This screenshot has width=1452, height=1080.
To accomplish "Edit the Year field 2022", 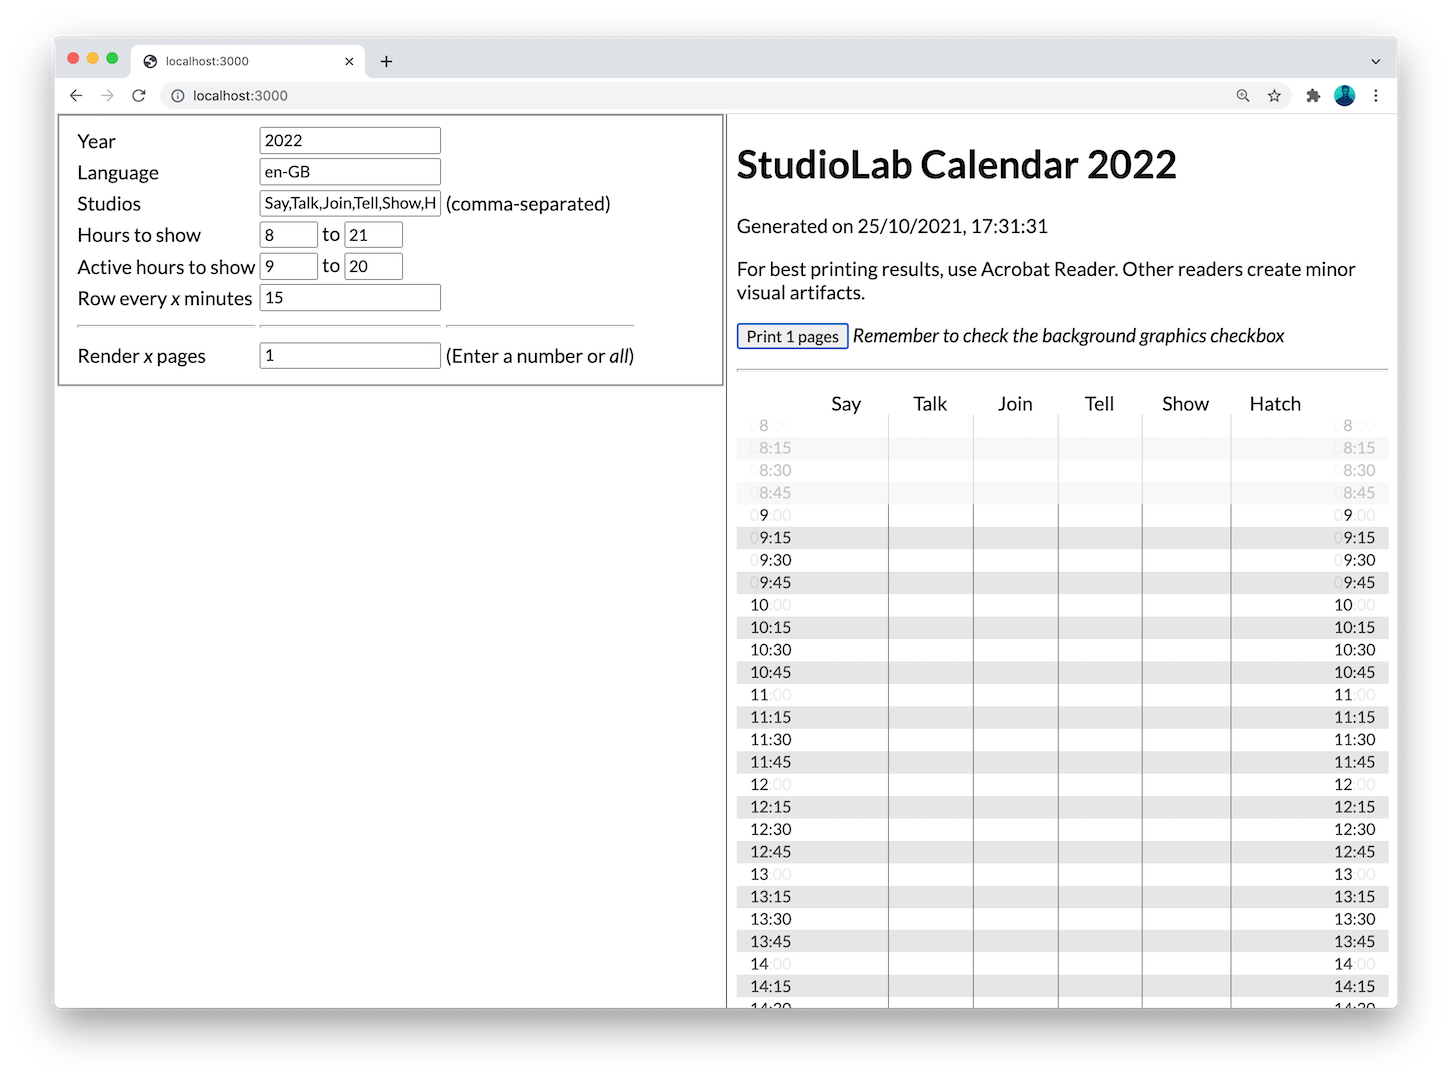I will tap(350, 141).
